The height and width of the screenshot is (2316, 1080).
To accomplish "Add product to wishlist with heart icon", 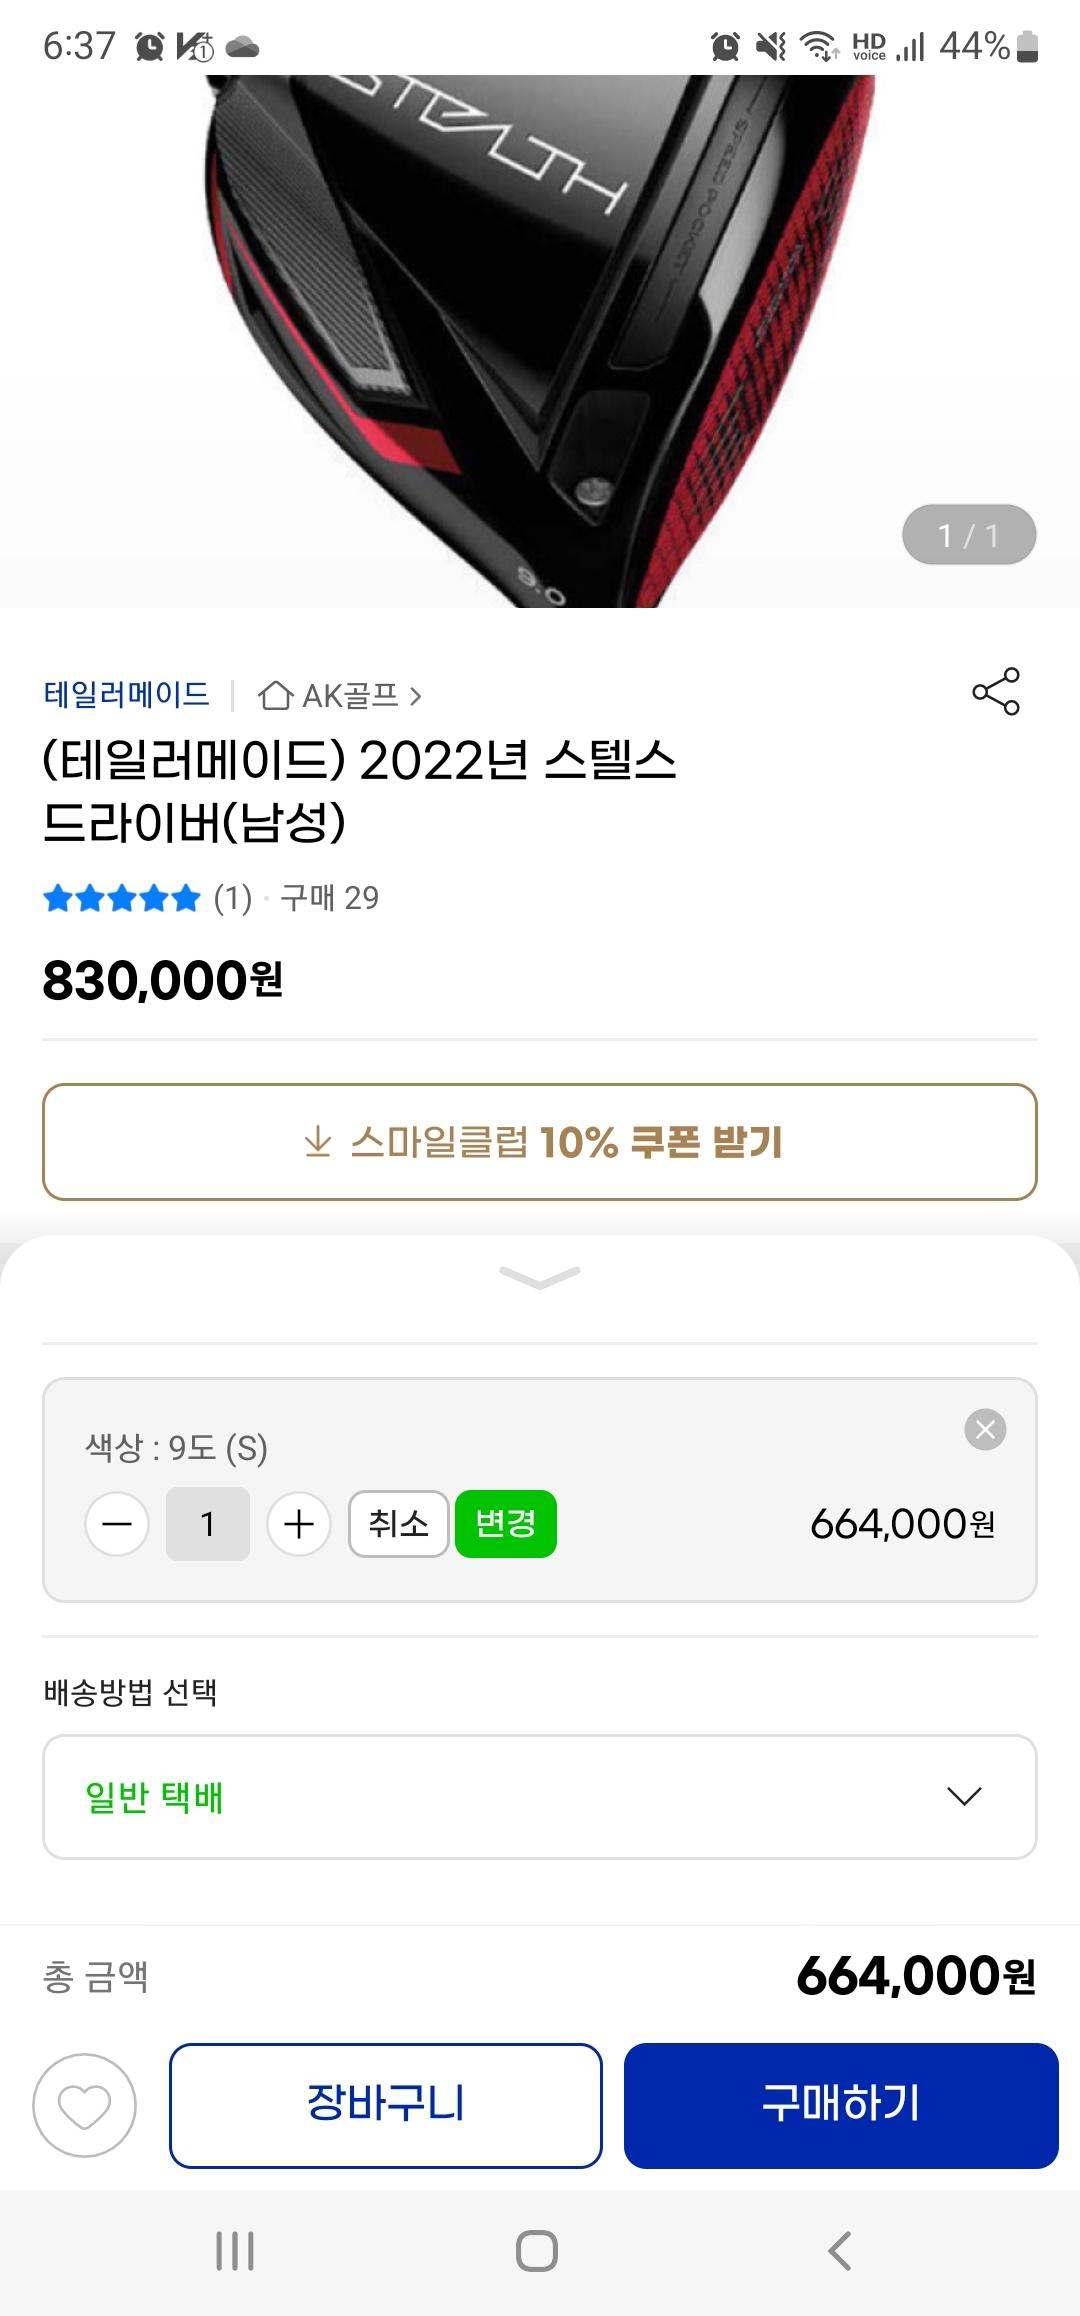I will pos(85,2105).
